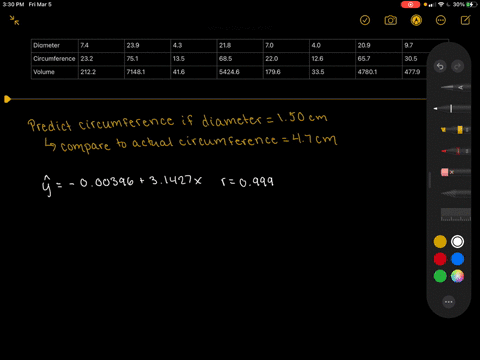Select the red pencil tool
480x360 pixels.
point(455,151)
